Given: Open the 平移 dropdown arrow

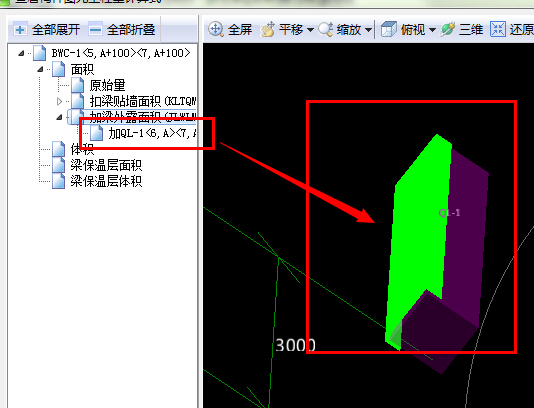Looking at the screenshot, I should coord(310,30).
